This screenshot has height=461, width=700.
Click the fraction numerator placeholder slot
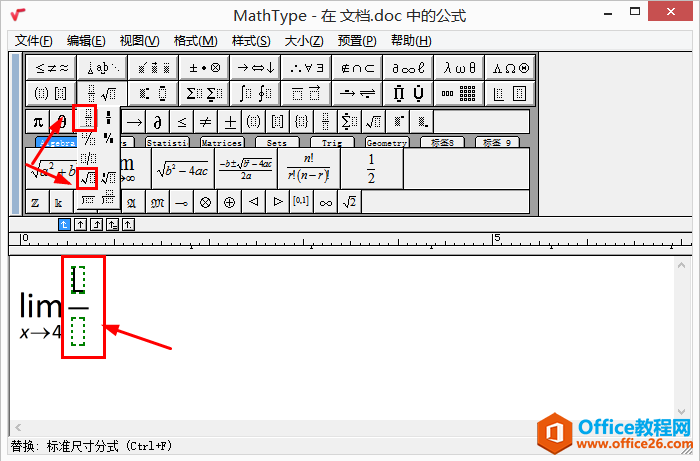(78, 280)
